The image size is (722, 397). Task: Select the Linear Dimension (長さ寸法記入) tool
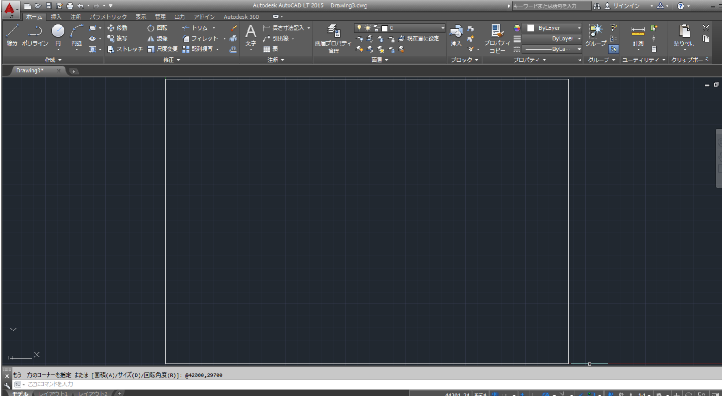pyautogui.click(x=283, y=28)
